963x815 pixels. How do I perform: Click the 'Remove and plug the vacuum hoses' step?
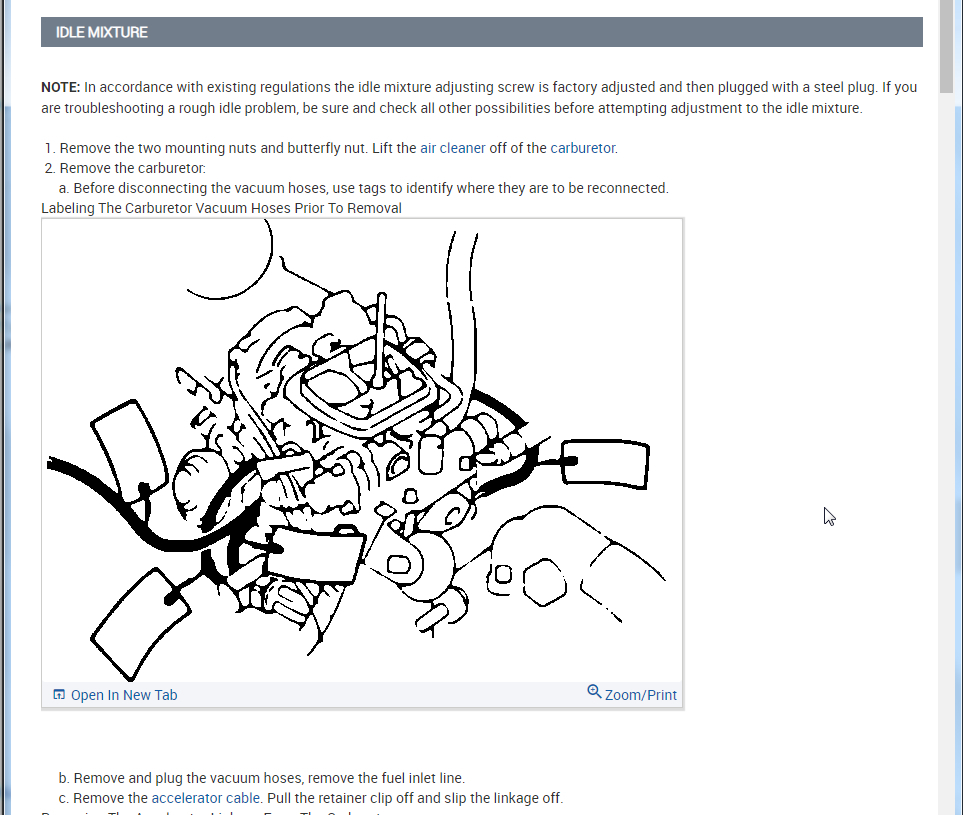click(x=269, y=778)
